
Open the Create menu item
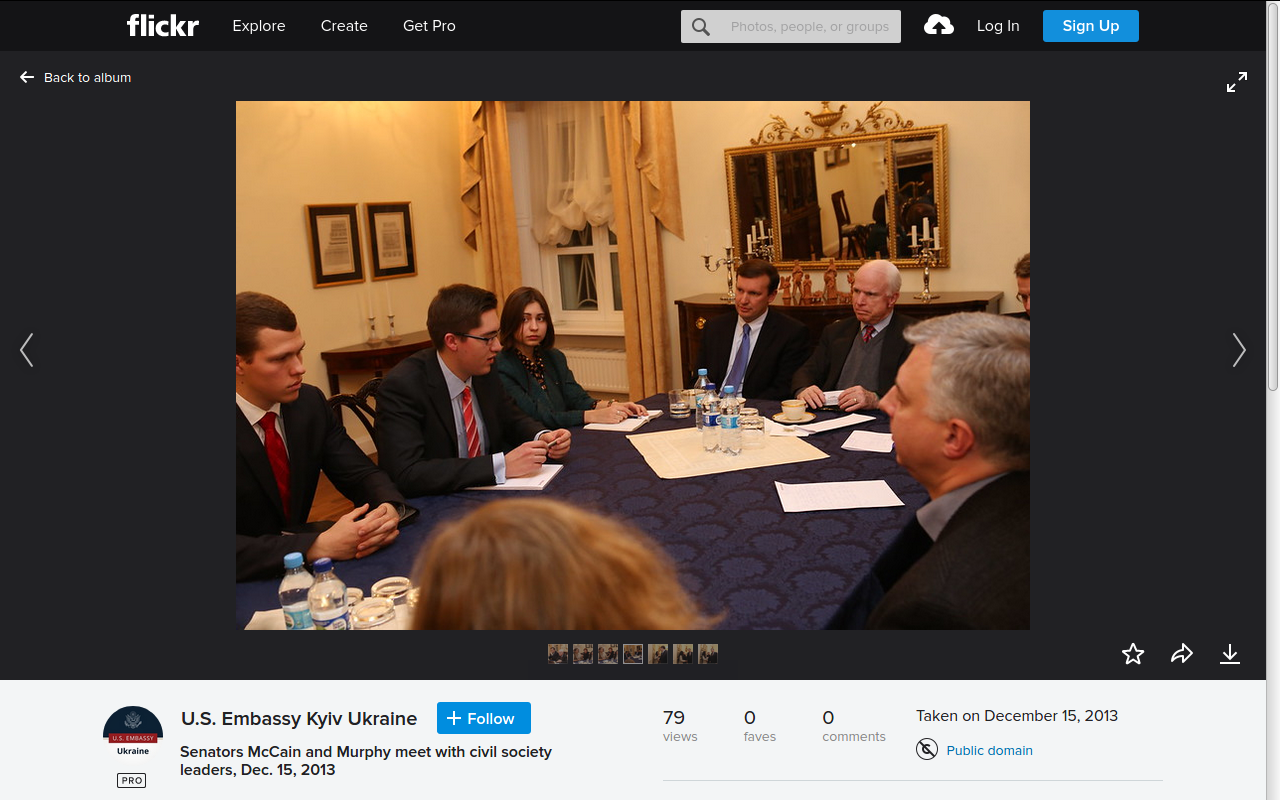344,26
